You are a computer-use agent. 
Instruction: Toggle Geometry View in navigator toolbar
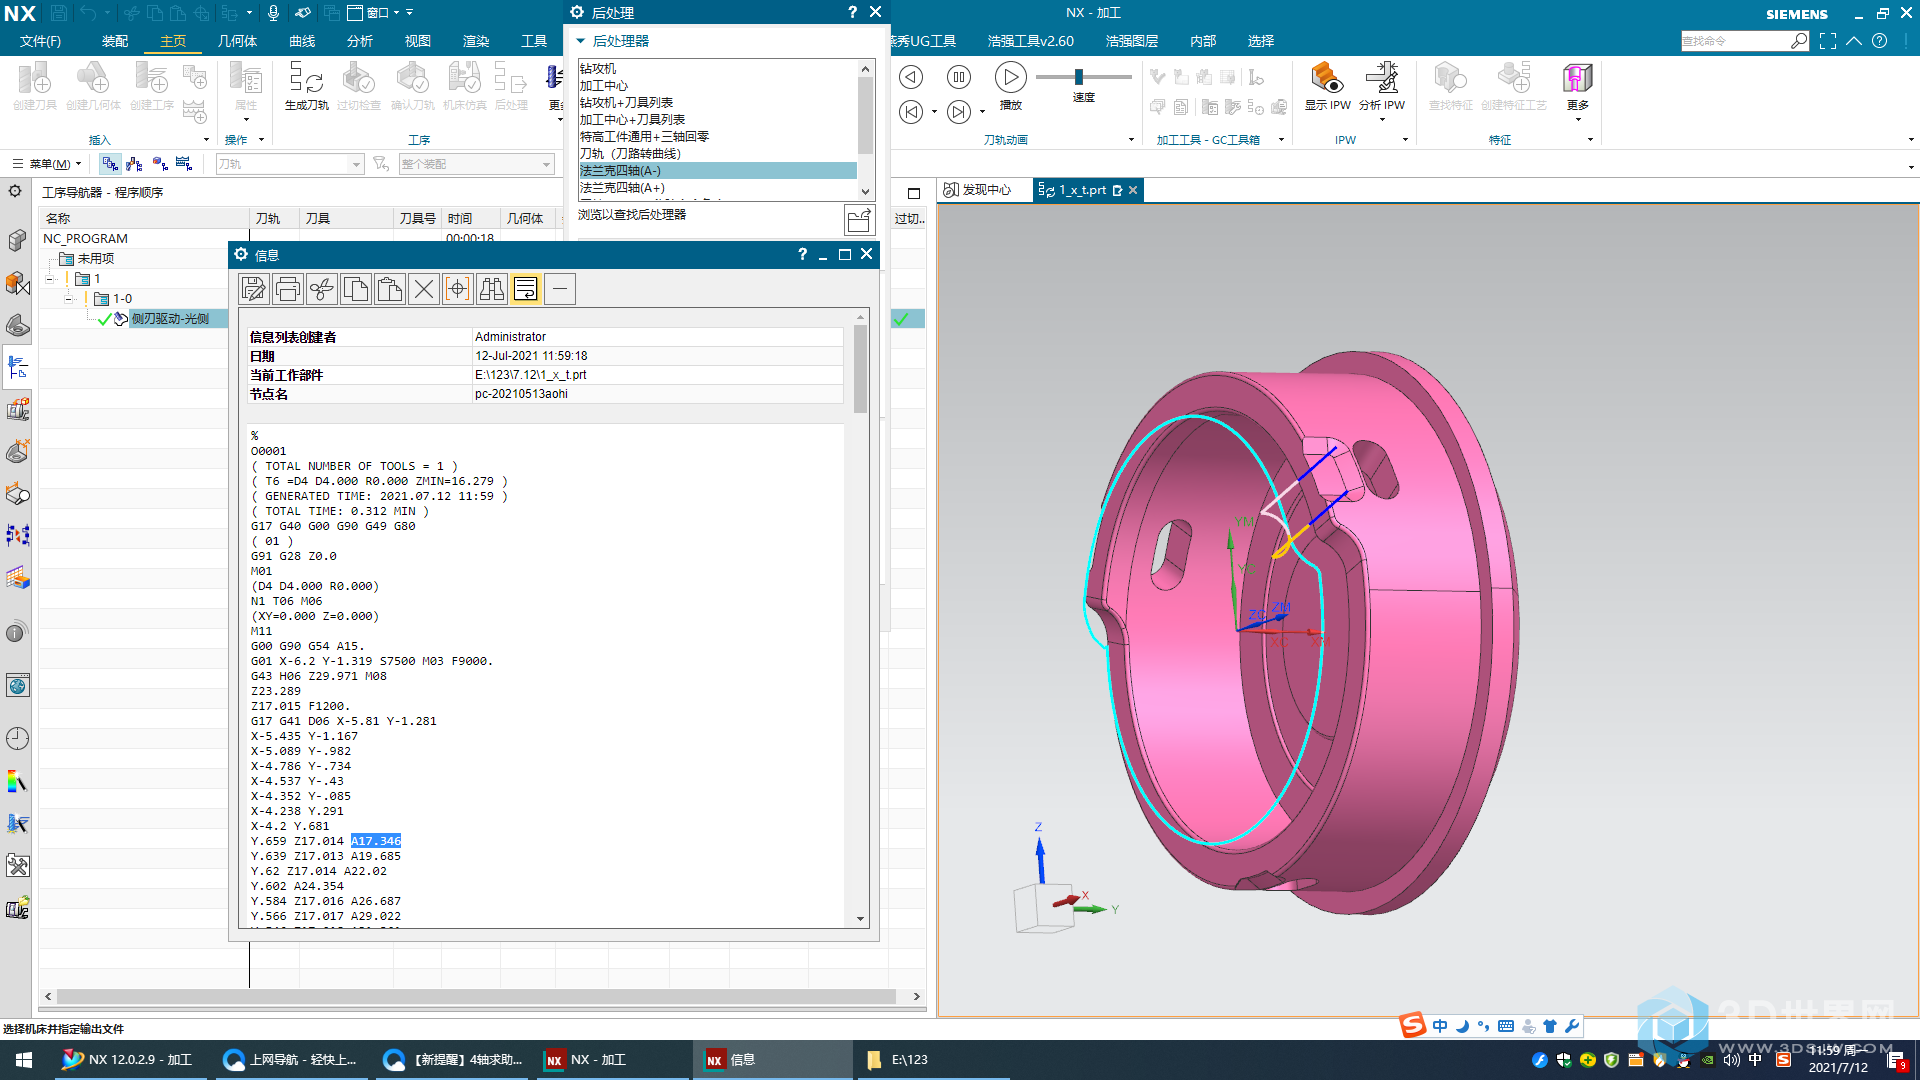[x=159, y=163]
